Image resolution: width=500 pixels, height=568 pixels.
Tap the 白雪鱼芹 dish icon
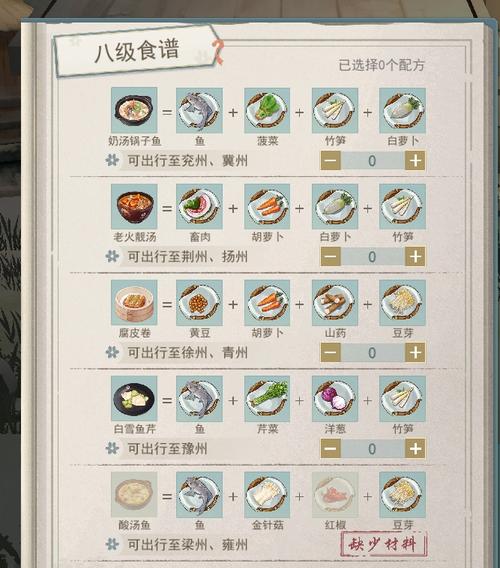coord(134,398)
